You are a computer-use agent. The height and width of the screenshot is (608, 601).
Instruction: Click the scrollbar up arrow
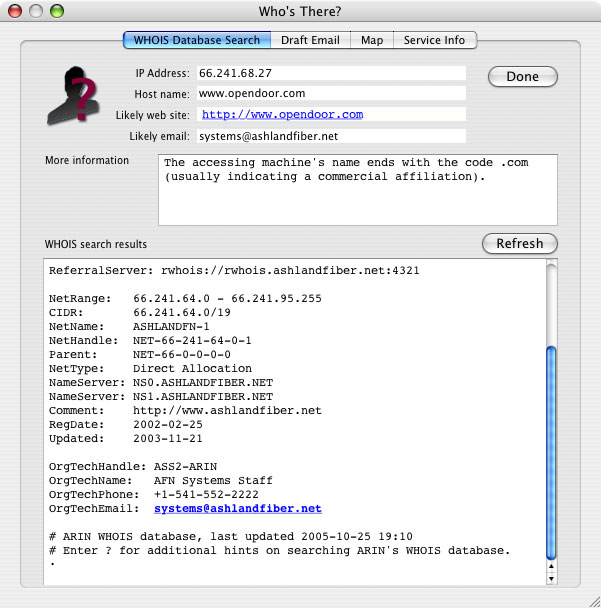click(x=551, y=567)
